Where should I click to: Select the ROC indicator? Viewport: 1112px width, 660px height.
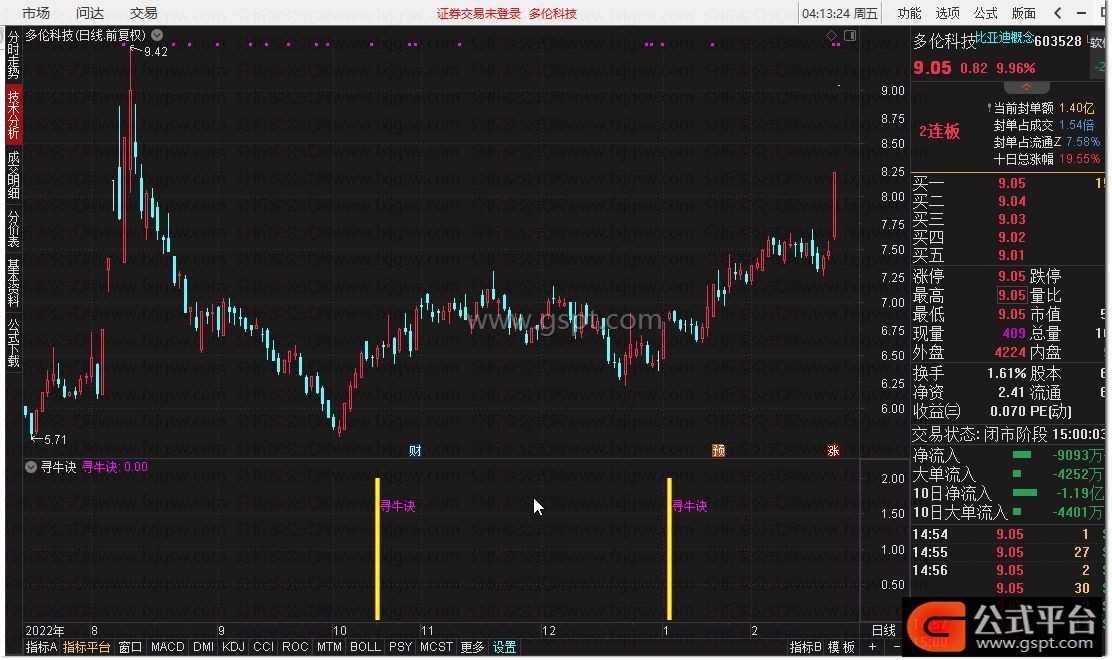pos(295,647)
